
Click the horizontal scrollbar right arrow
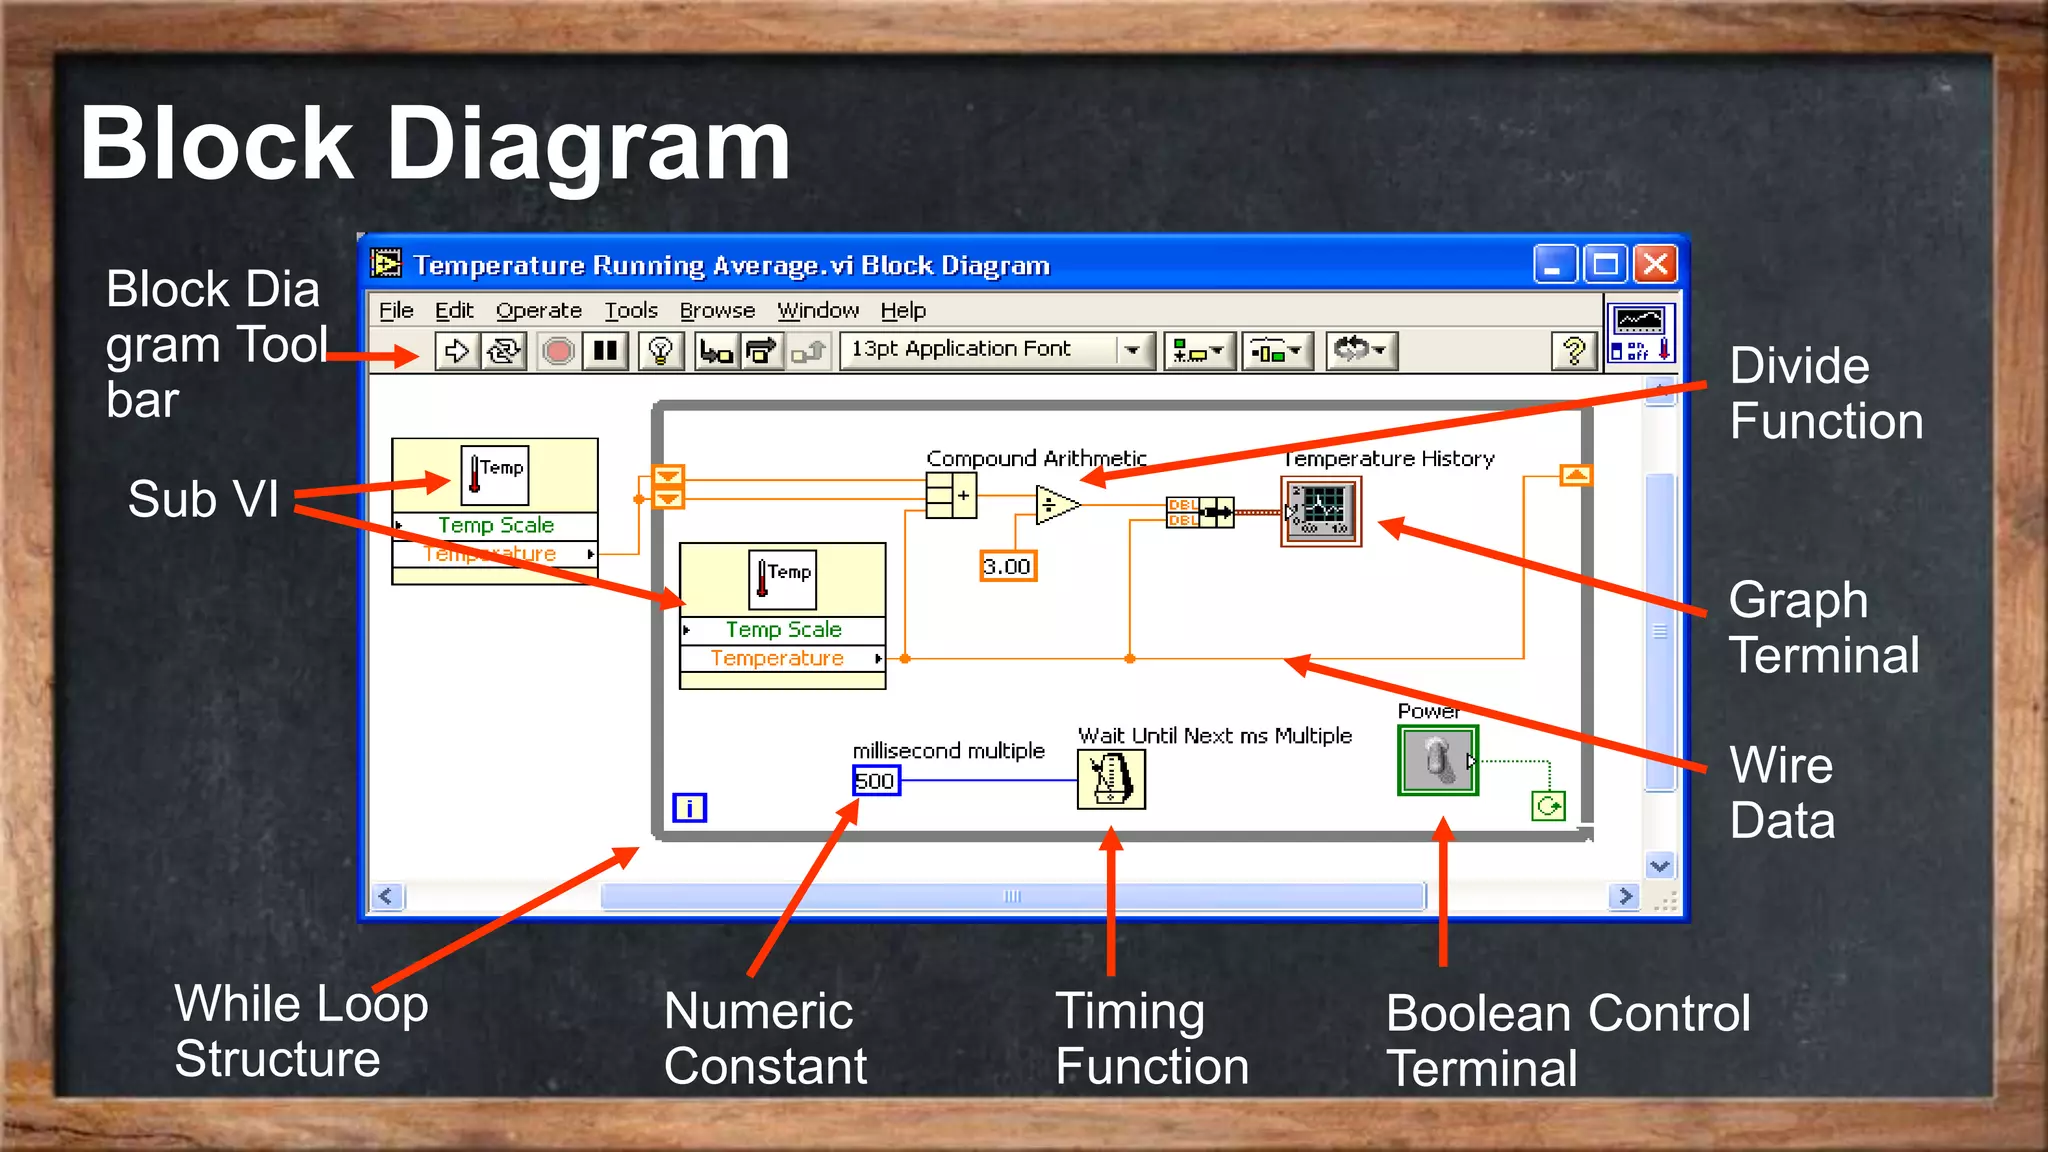tap(1625, 896)
